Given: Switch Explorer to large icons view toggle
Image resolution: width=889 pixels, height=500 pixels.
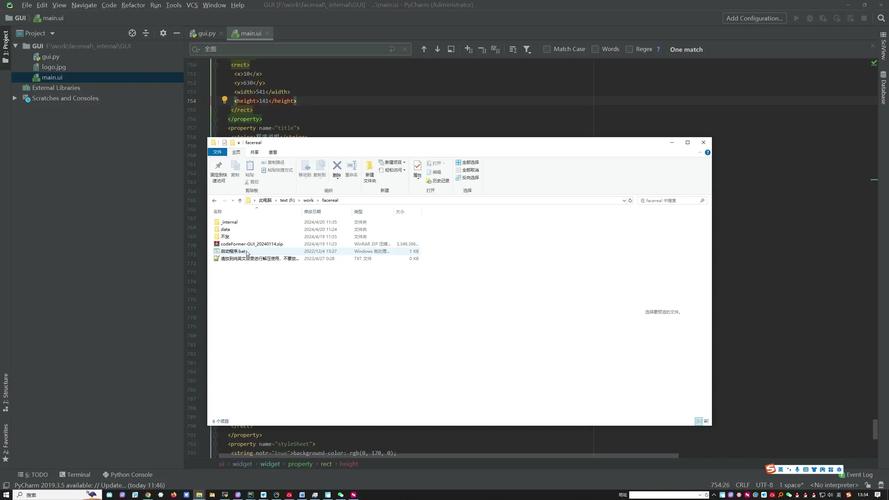Looking at the screenshot, I should click(706, 421).
